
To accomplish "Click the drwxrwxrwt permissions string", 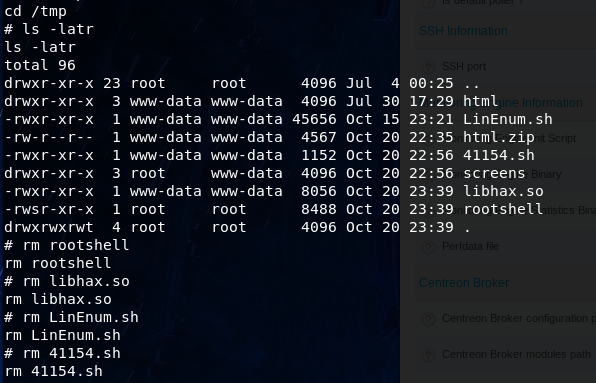I will [49, 227].
